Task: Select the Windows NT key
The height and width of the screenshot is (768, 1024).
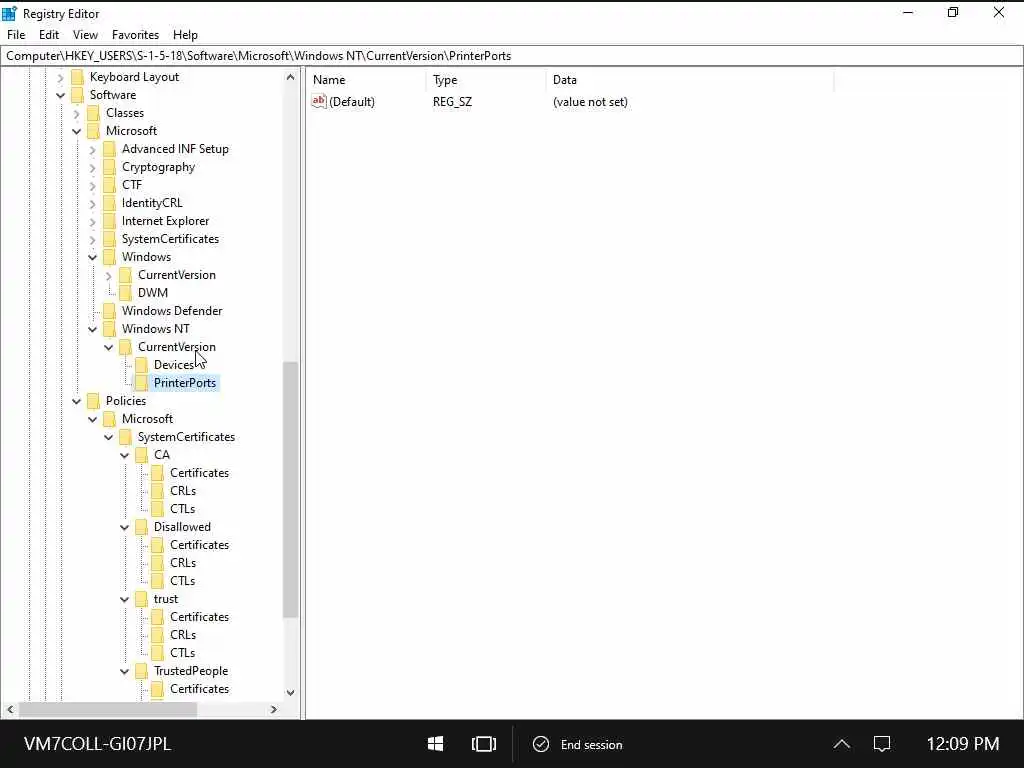Action: pyautogui.click(x=155, y=329)
